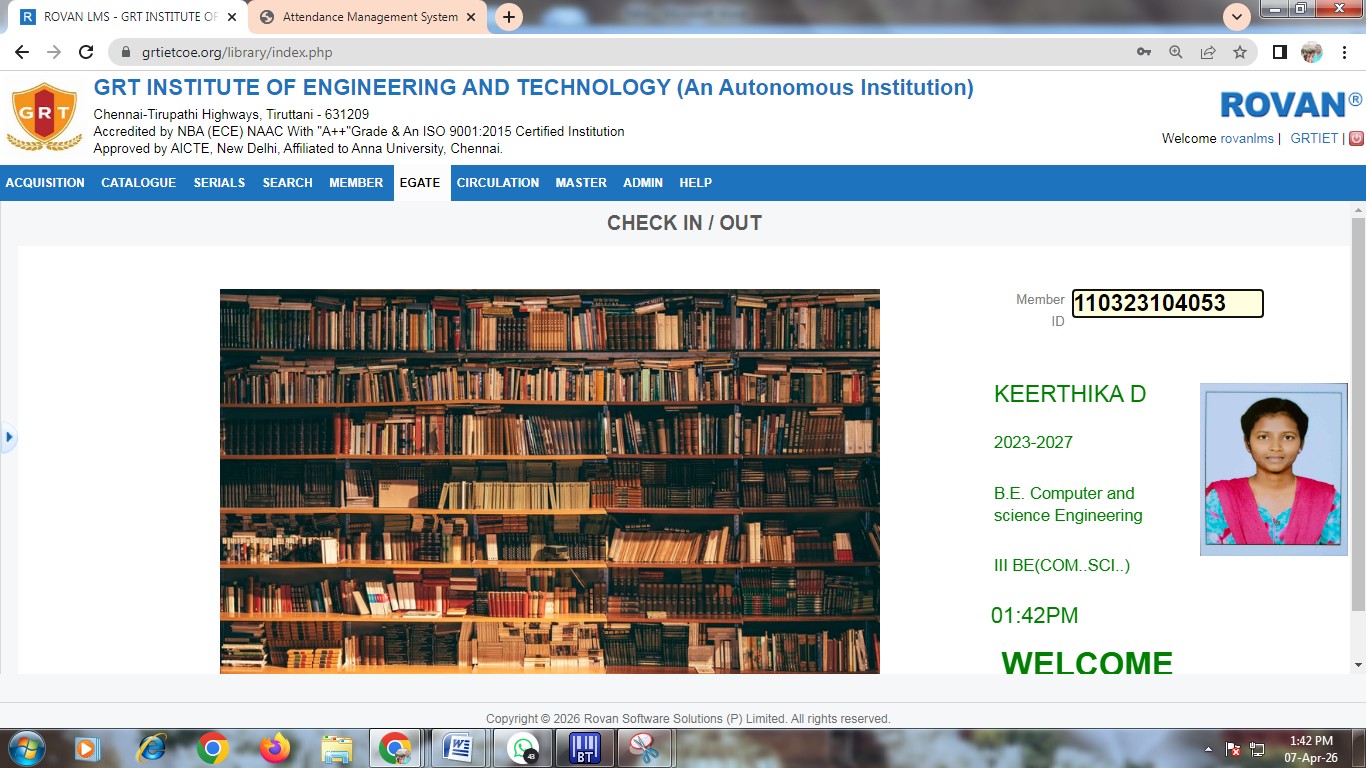Reload the page with refresh icon
The height and width of the screenshot is (768, 1366).
86,52
